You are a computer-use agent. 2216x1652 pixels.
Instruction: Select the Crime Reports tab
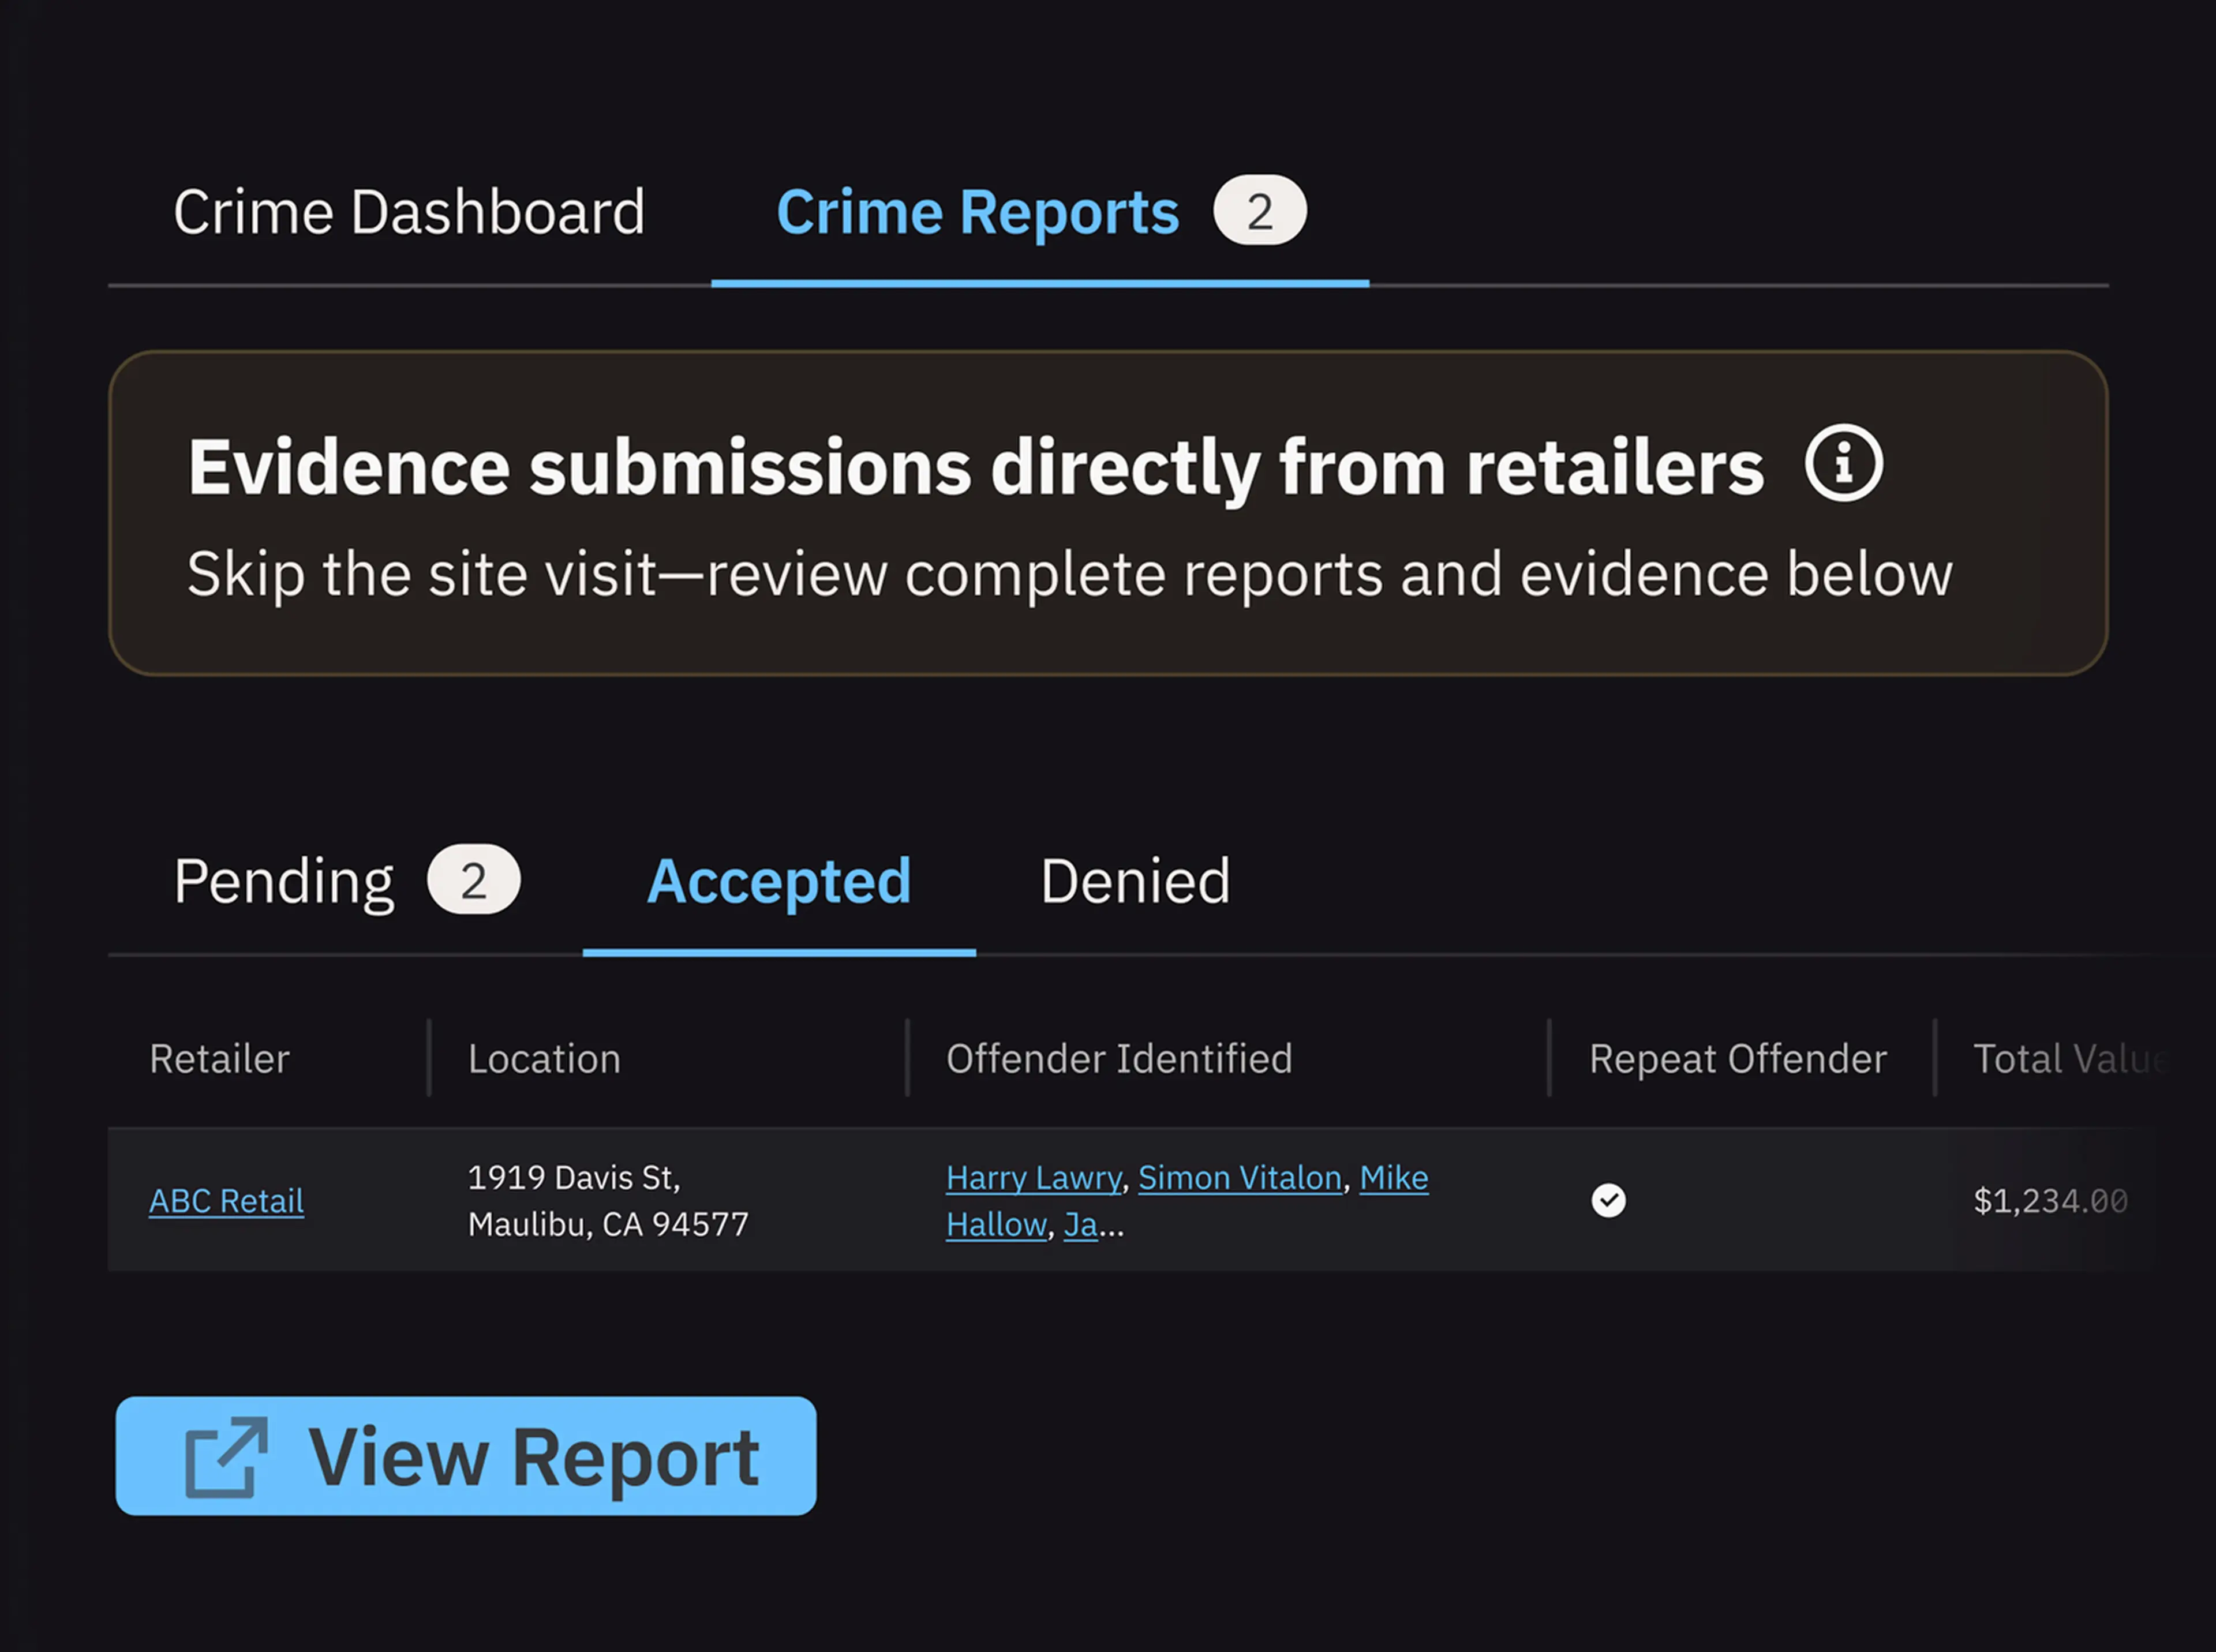click(977, 212)
